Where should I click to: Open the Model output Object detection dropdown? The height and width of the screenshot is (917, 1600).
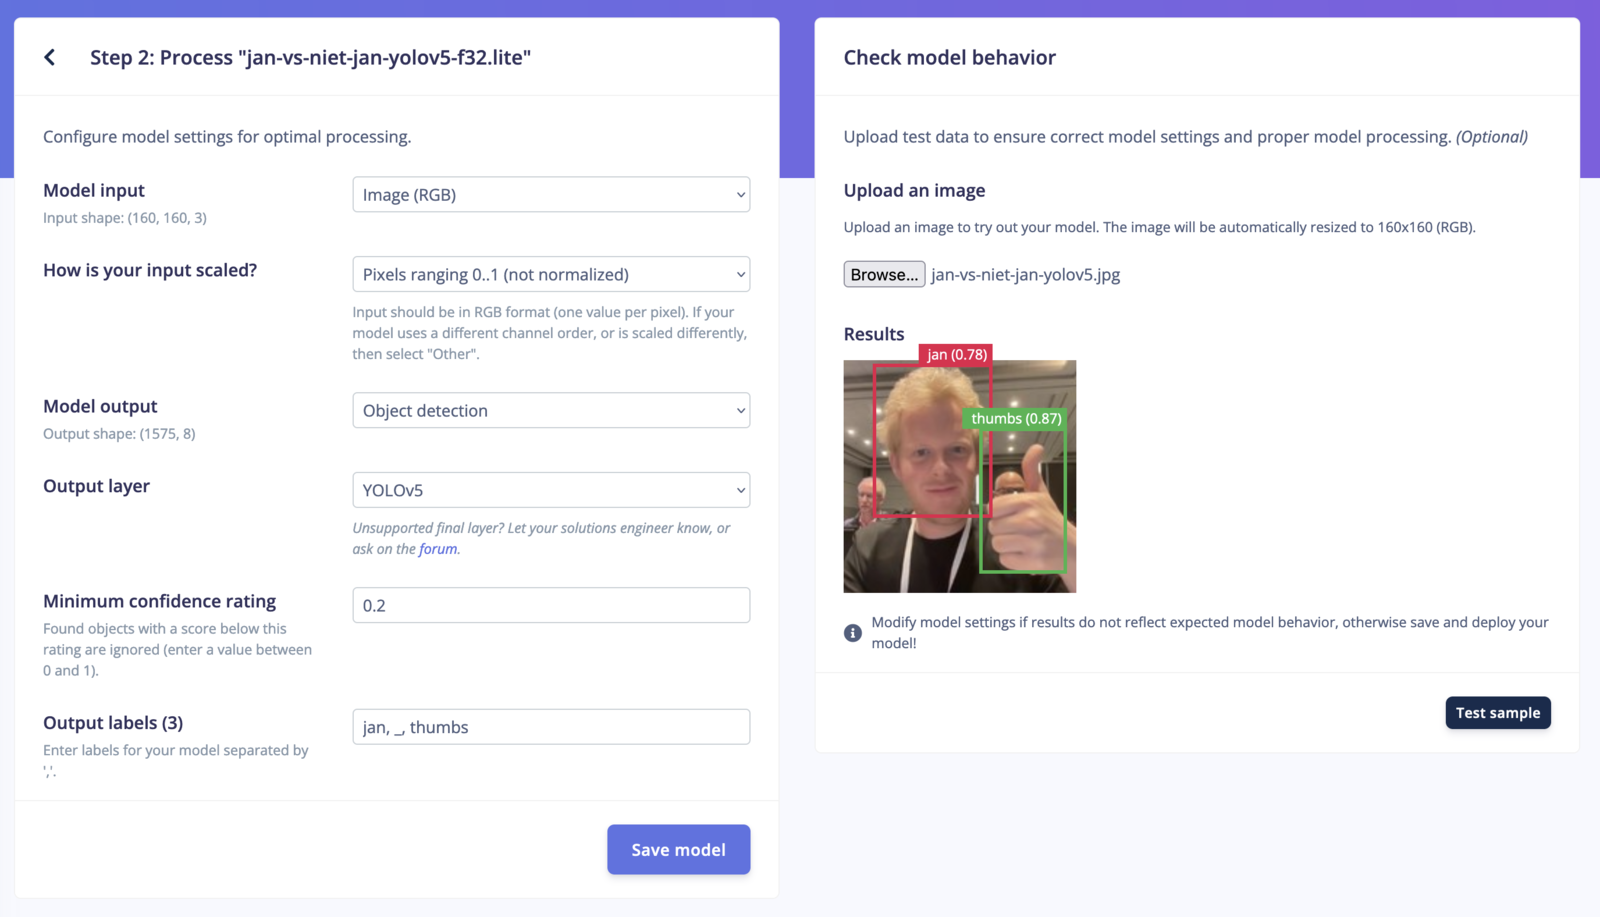551,410
